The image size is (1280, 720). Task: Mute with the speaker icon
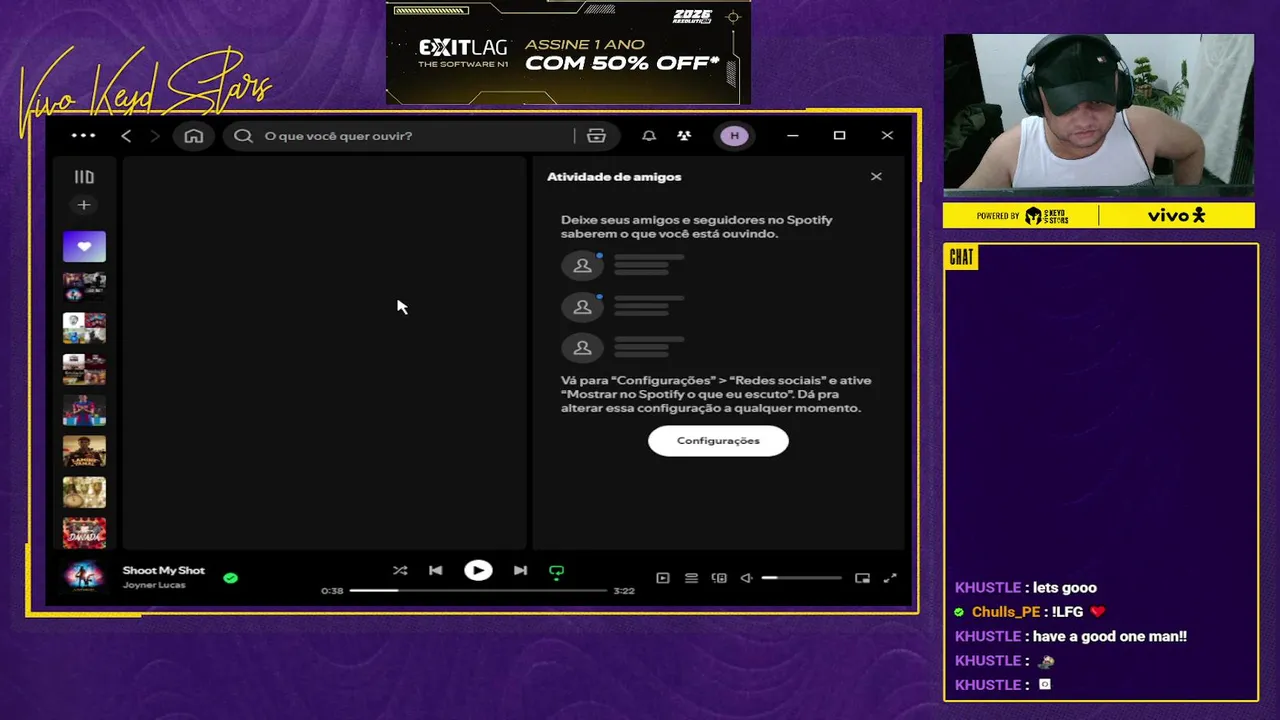point(746,578)
